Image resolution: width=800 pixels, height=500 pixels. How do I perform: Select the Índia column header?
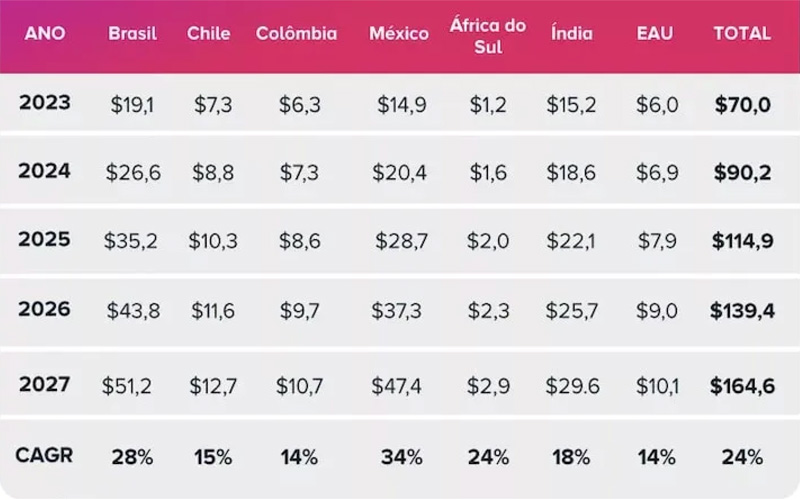pyautogui.click(x=571, y=33)
